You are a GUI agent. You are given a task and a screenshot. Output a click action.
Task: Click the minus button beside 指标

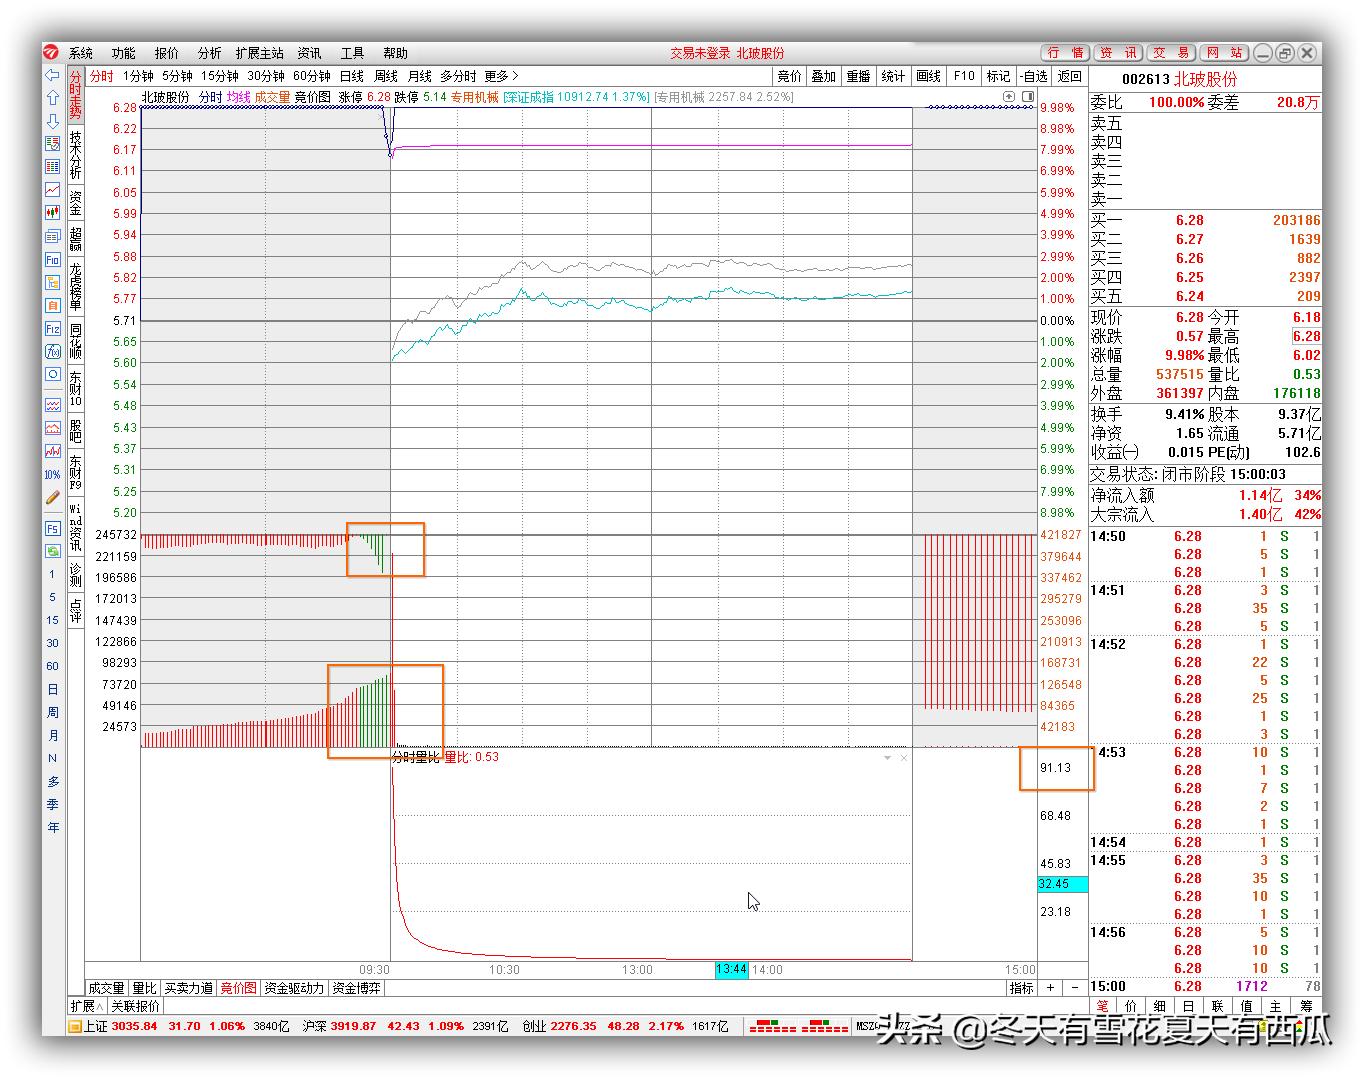(1075, 988)
